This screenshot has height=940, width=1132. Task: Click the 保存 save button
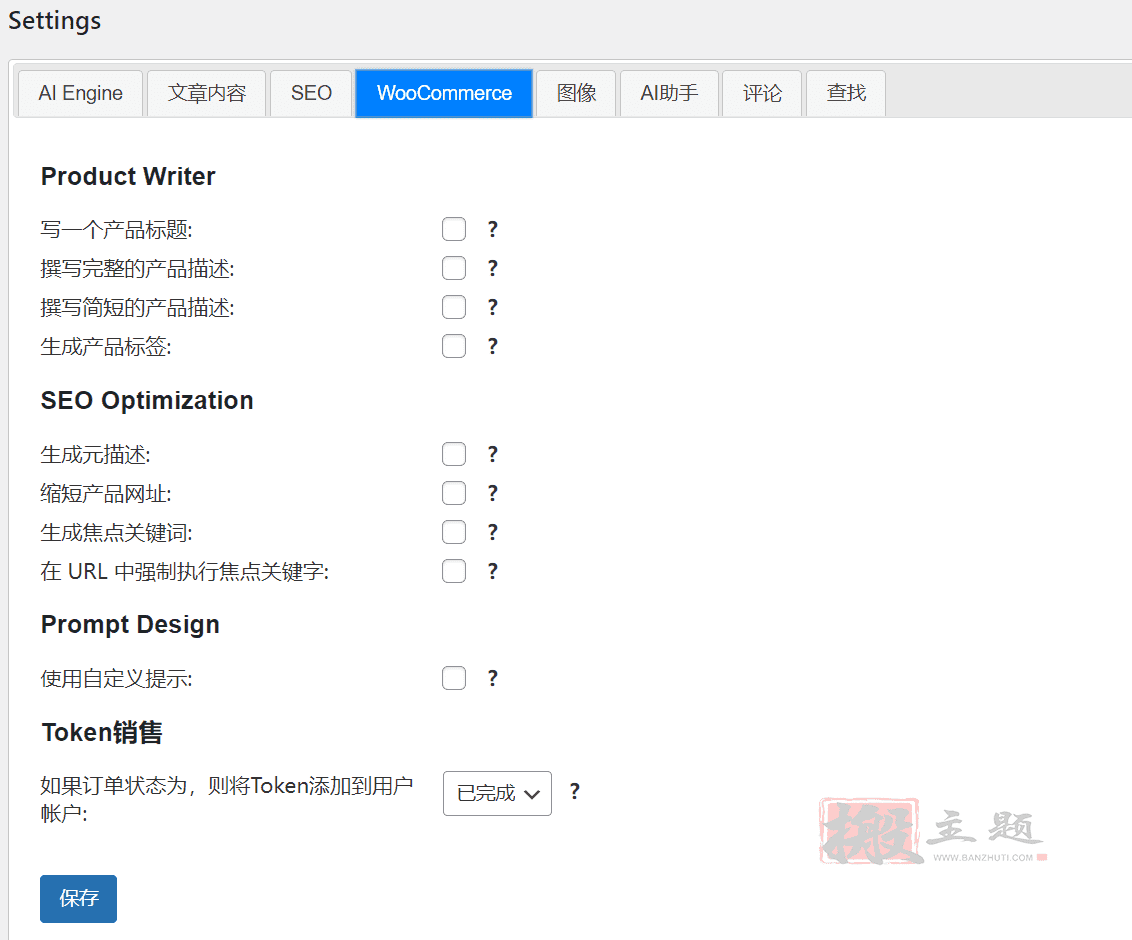coord(79,899)
